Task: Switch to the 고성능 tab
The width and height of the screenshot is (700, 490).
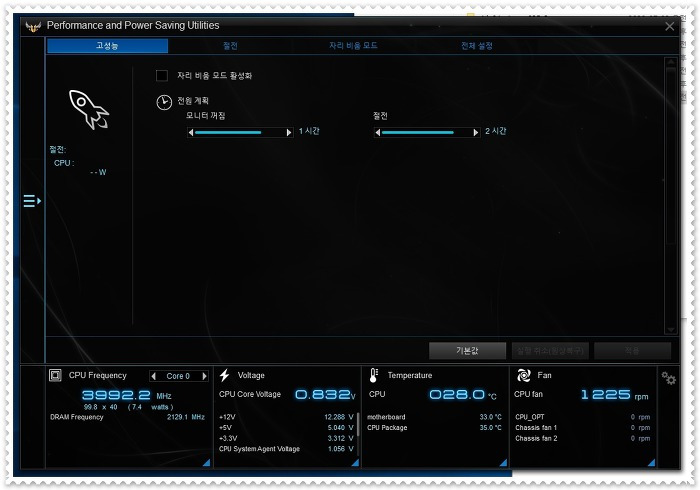Action: coord(107,46)
